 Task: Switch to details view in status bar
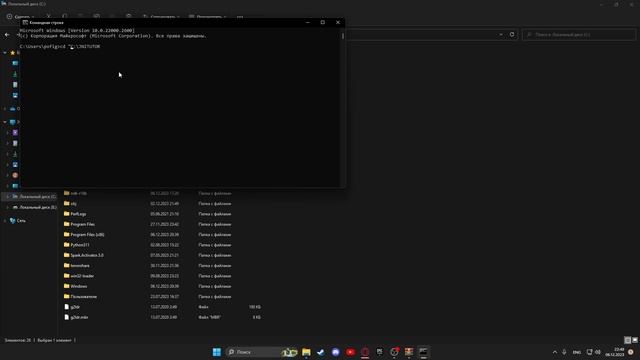[628, 340]
